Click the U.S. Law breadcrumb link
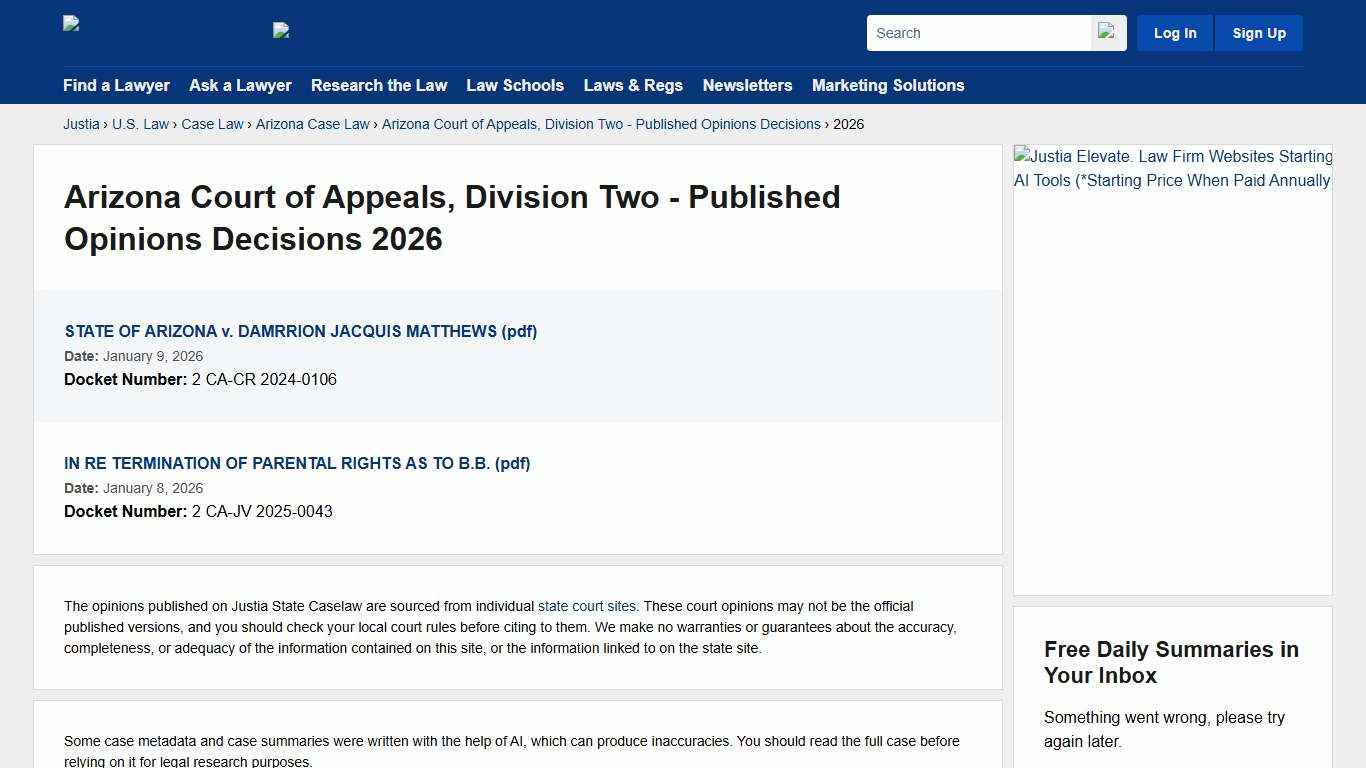Screen dimensions: 1366x768 pos(140,124)
